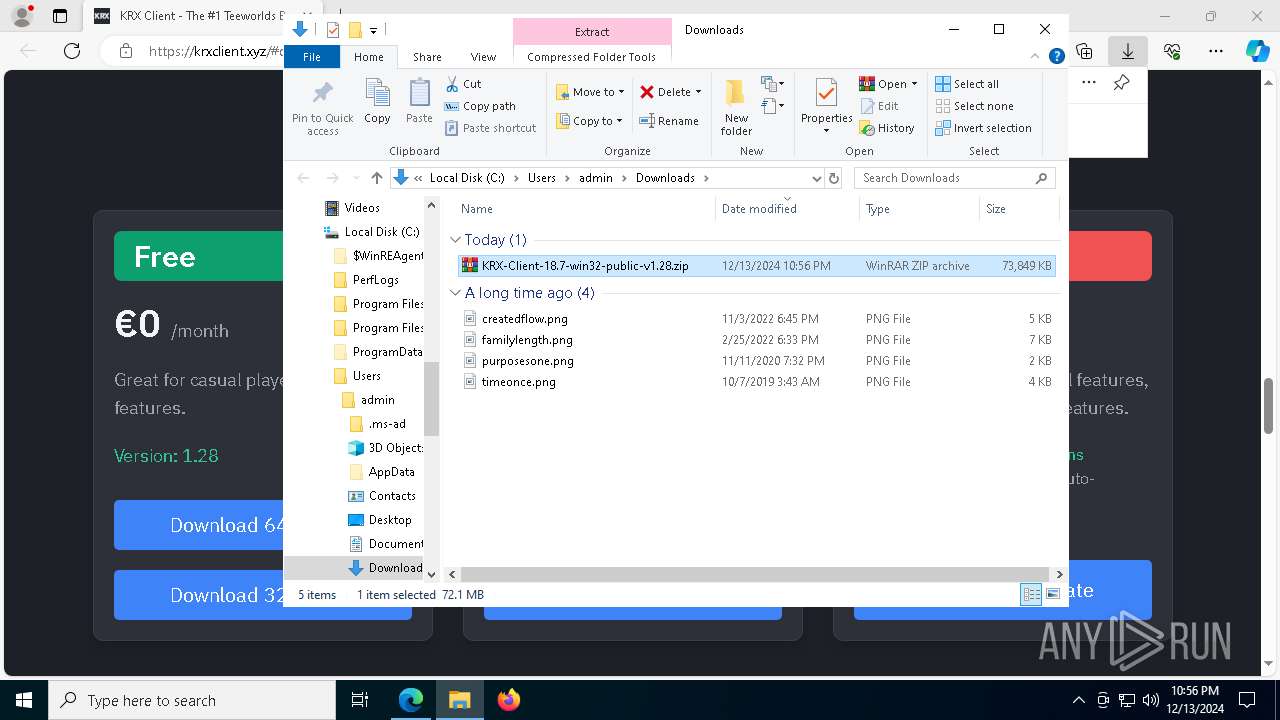Open file History
This screenshot has height=720, width=1280.
[886, 128]
